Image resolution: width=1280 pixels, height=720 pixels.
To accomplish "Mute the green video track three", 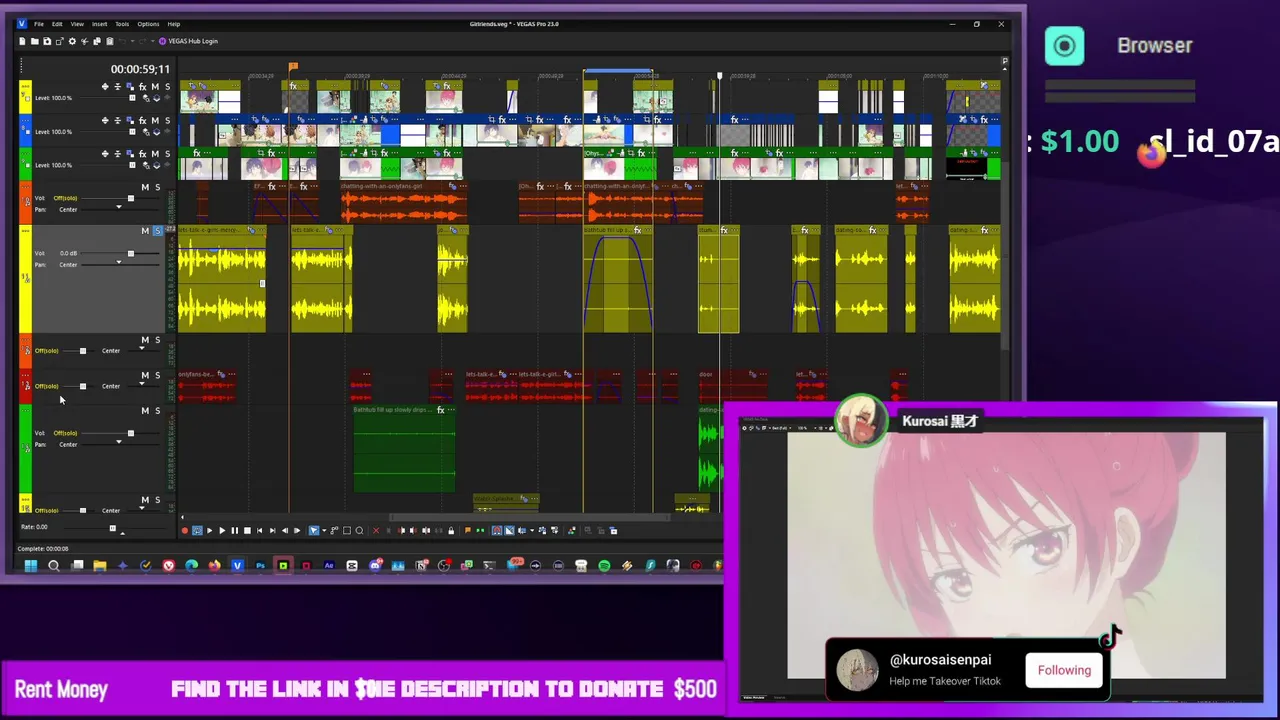I will pos(155,154).
